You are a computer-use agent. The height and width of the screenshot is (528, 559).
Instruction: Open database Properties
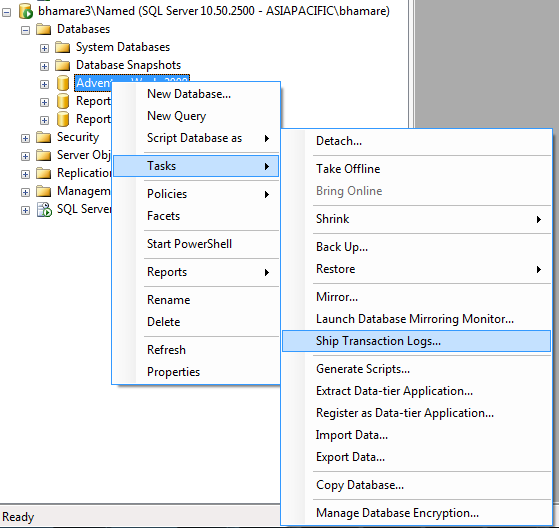pyautogui.click(x=196, y=372)
